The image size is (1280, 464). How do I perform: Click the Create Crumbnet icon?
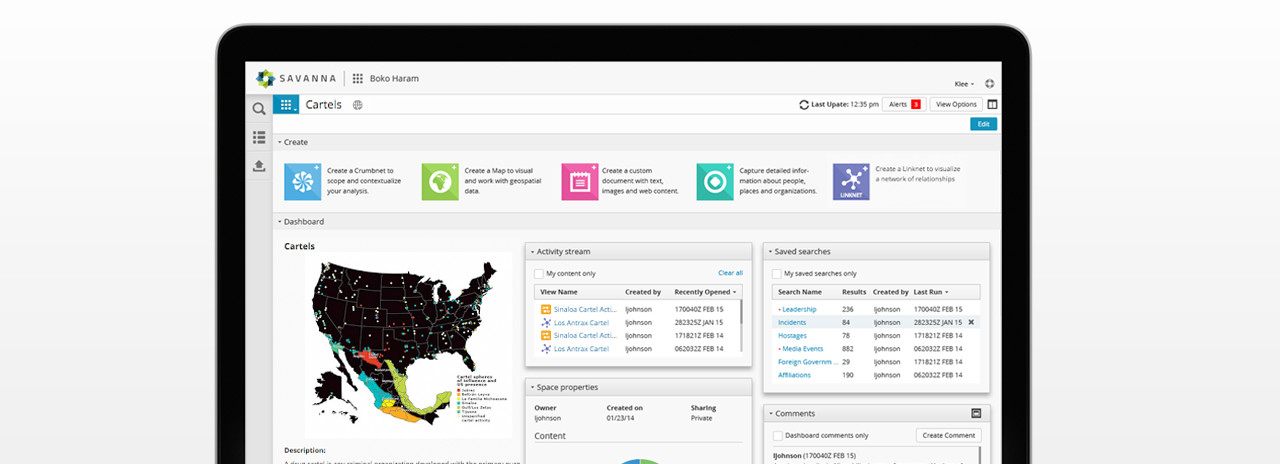(302, 182)
